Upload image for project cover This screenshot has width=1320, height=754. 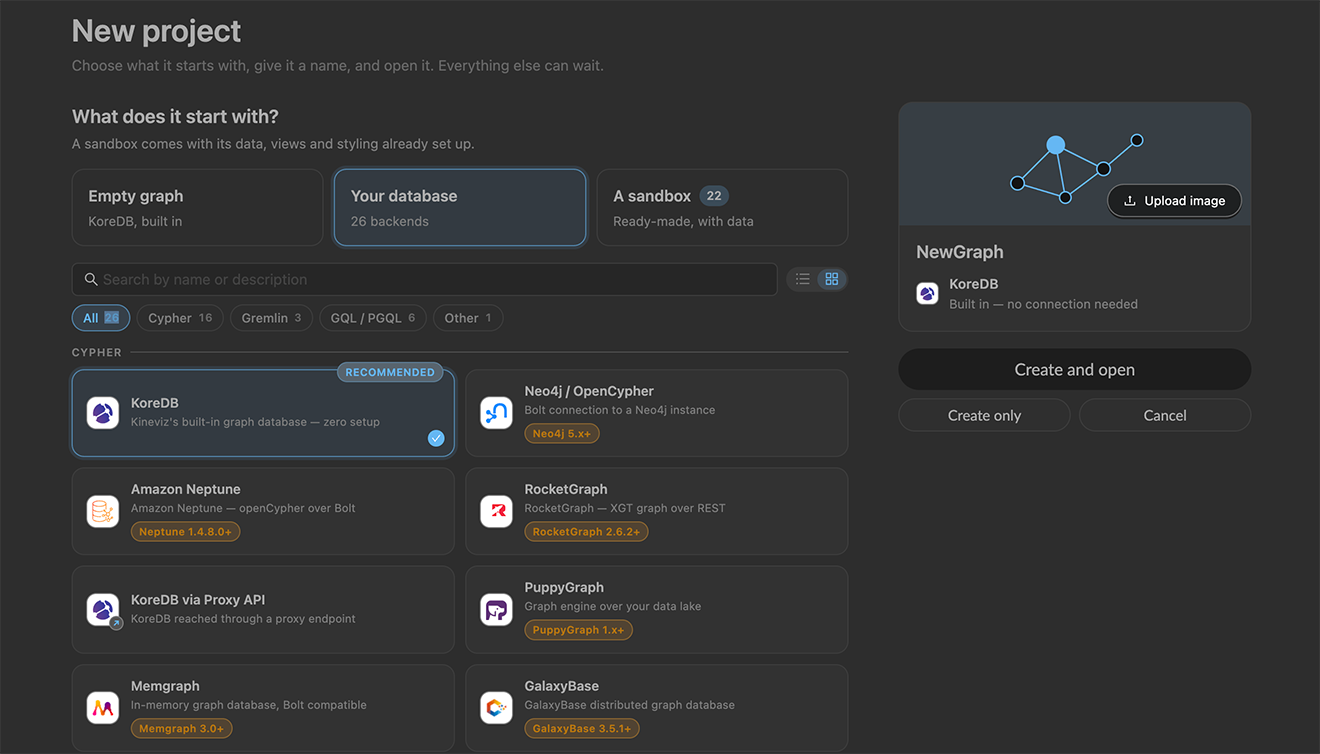coord(1174,201)
